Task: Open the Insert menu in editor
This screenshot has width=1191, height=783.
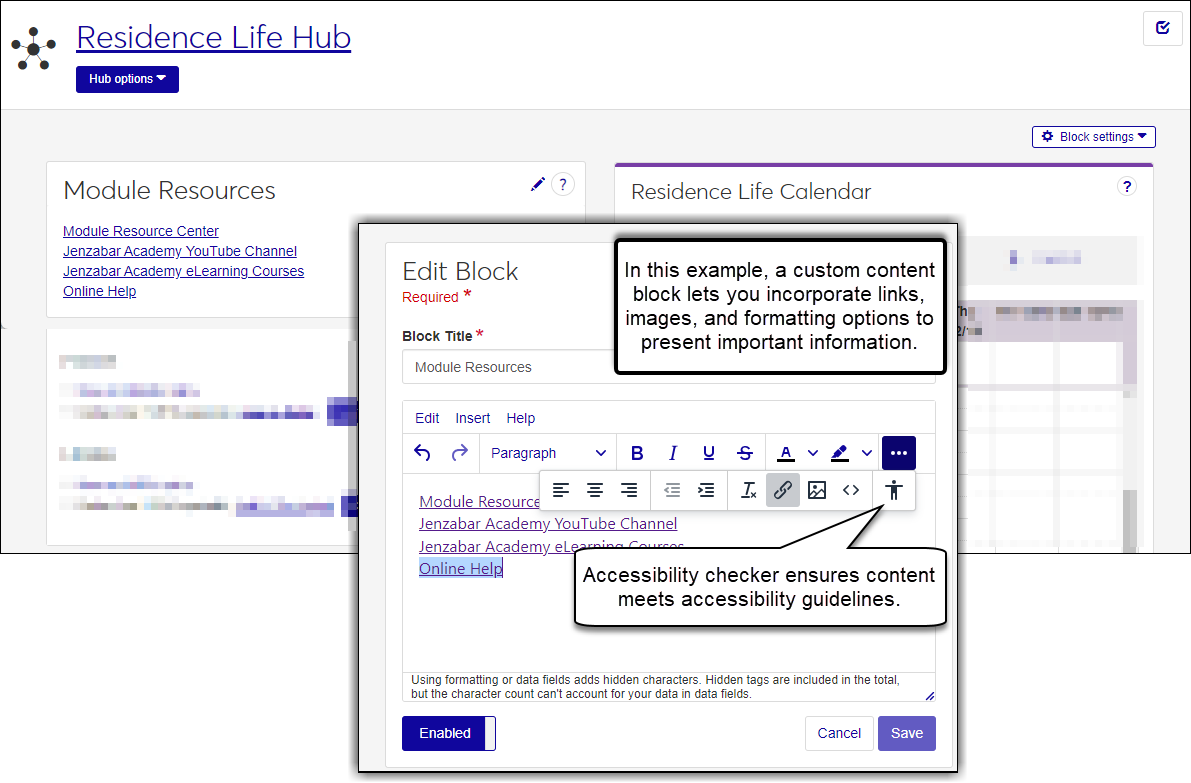Action: [473, 418]
